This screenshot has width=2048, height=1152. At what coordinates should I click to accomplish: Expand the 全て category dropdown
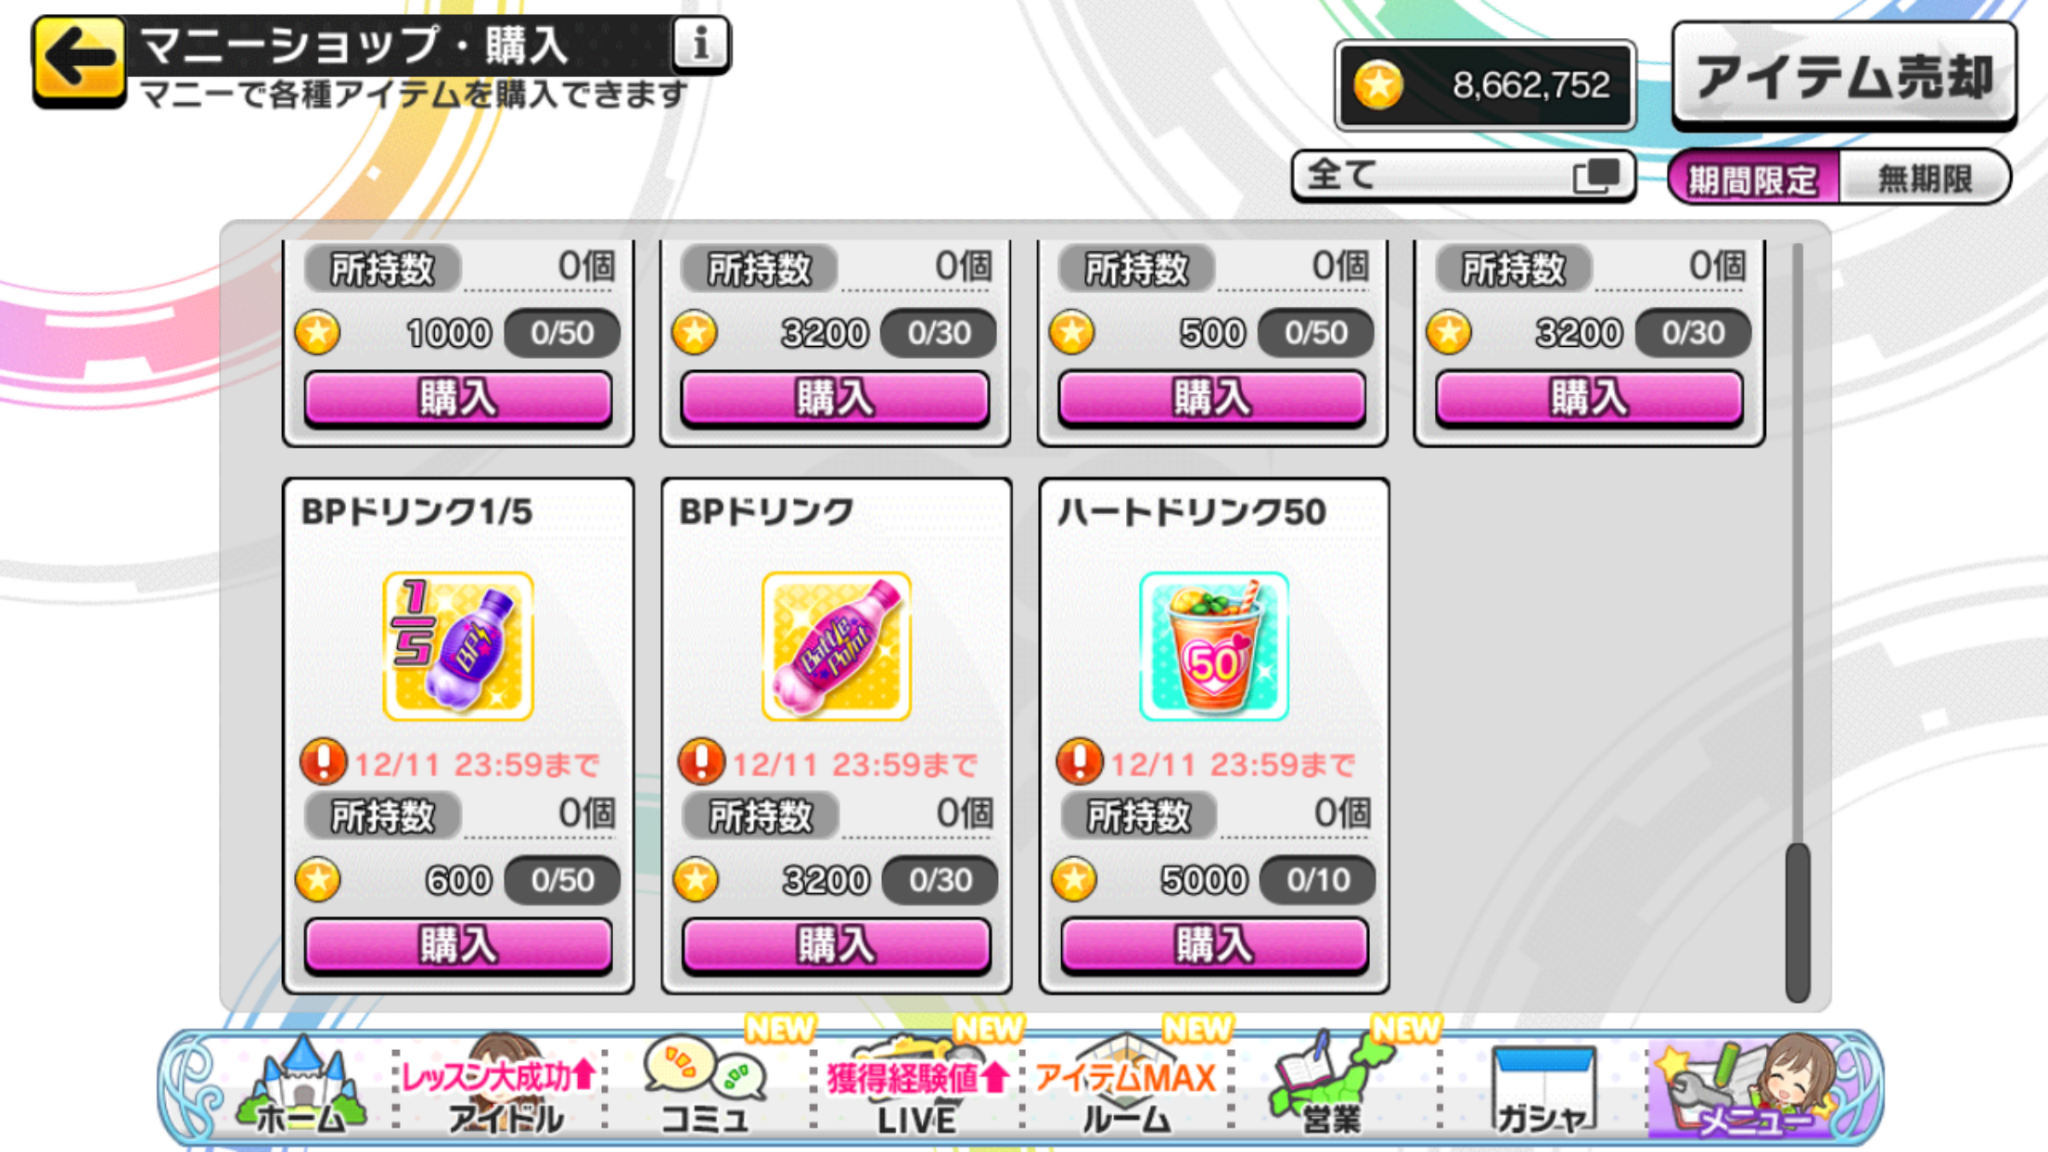pos(1463,176)
